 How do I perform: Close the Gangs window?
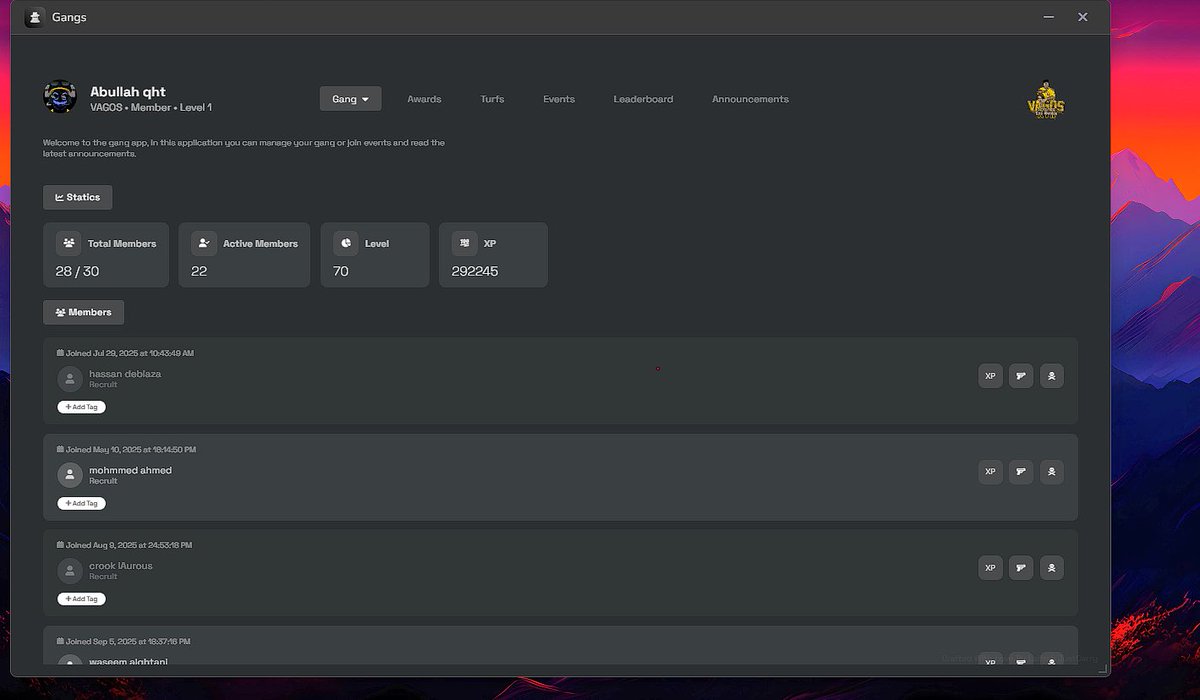tap(1083, 17)
